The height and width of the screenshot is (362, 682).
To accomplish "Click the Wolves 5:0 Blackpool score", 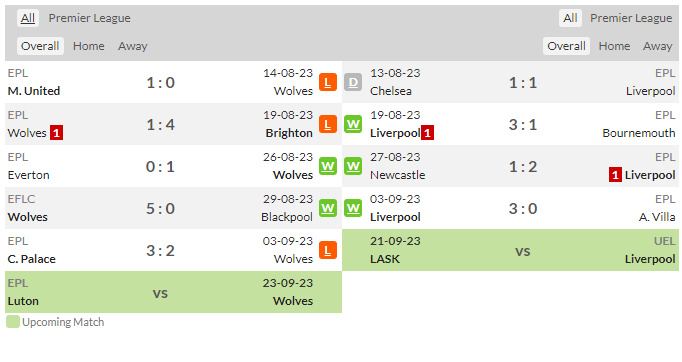I will (x=160, y=209).
